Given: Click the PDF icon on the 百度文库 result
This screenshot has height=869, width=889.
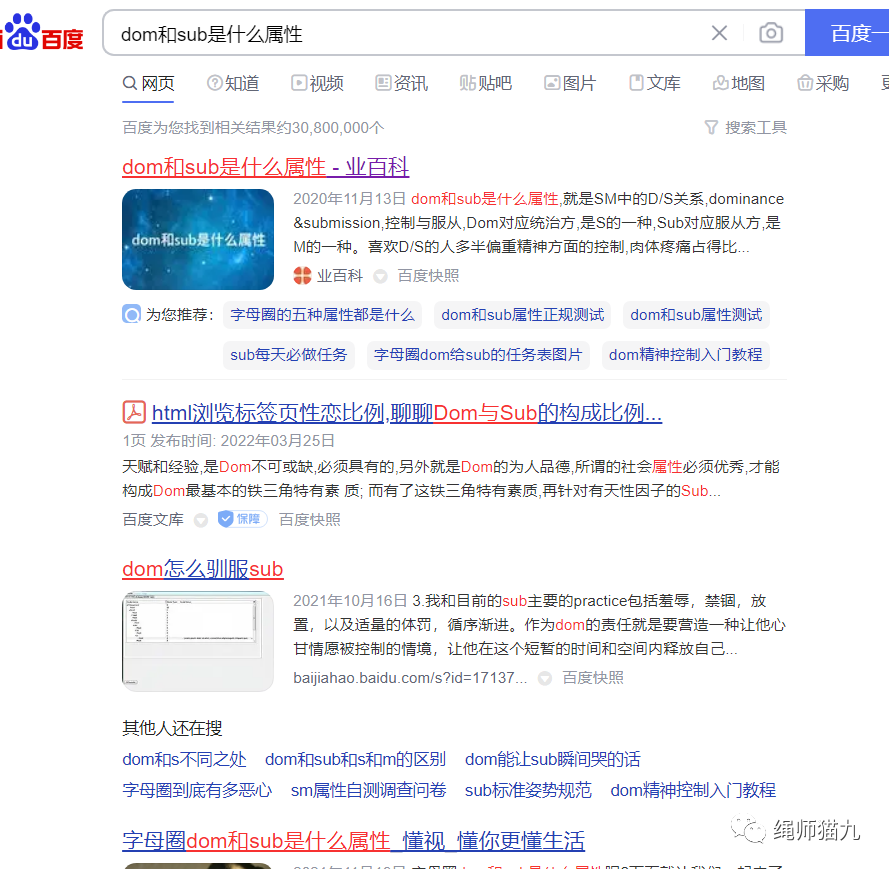Looking at the screenshot, I should click(135, 412).
